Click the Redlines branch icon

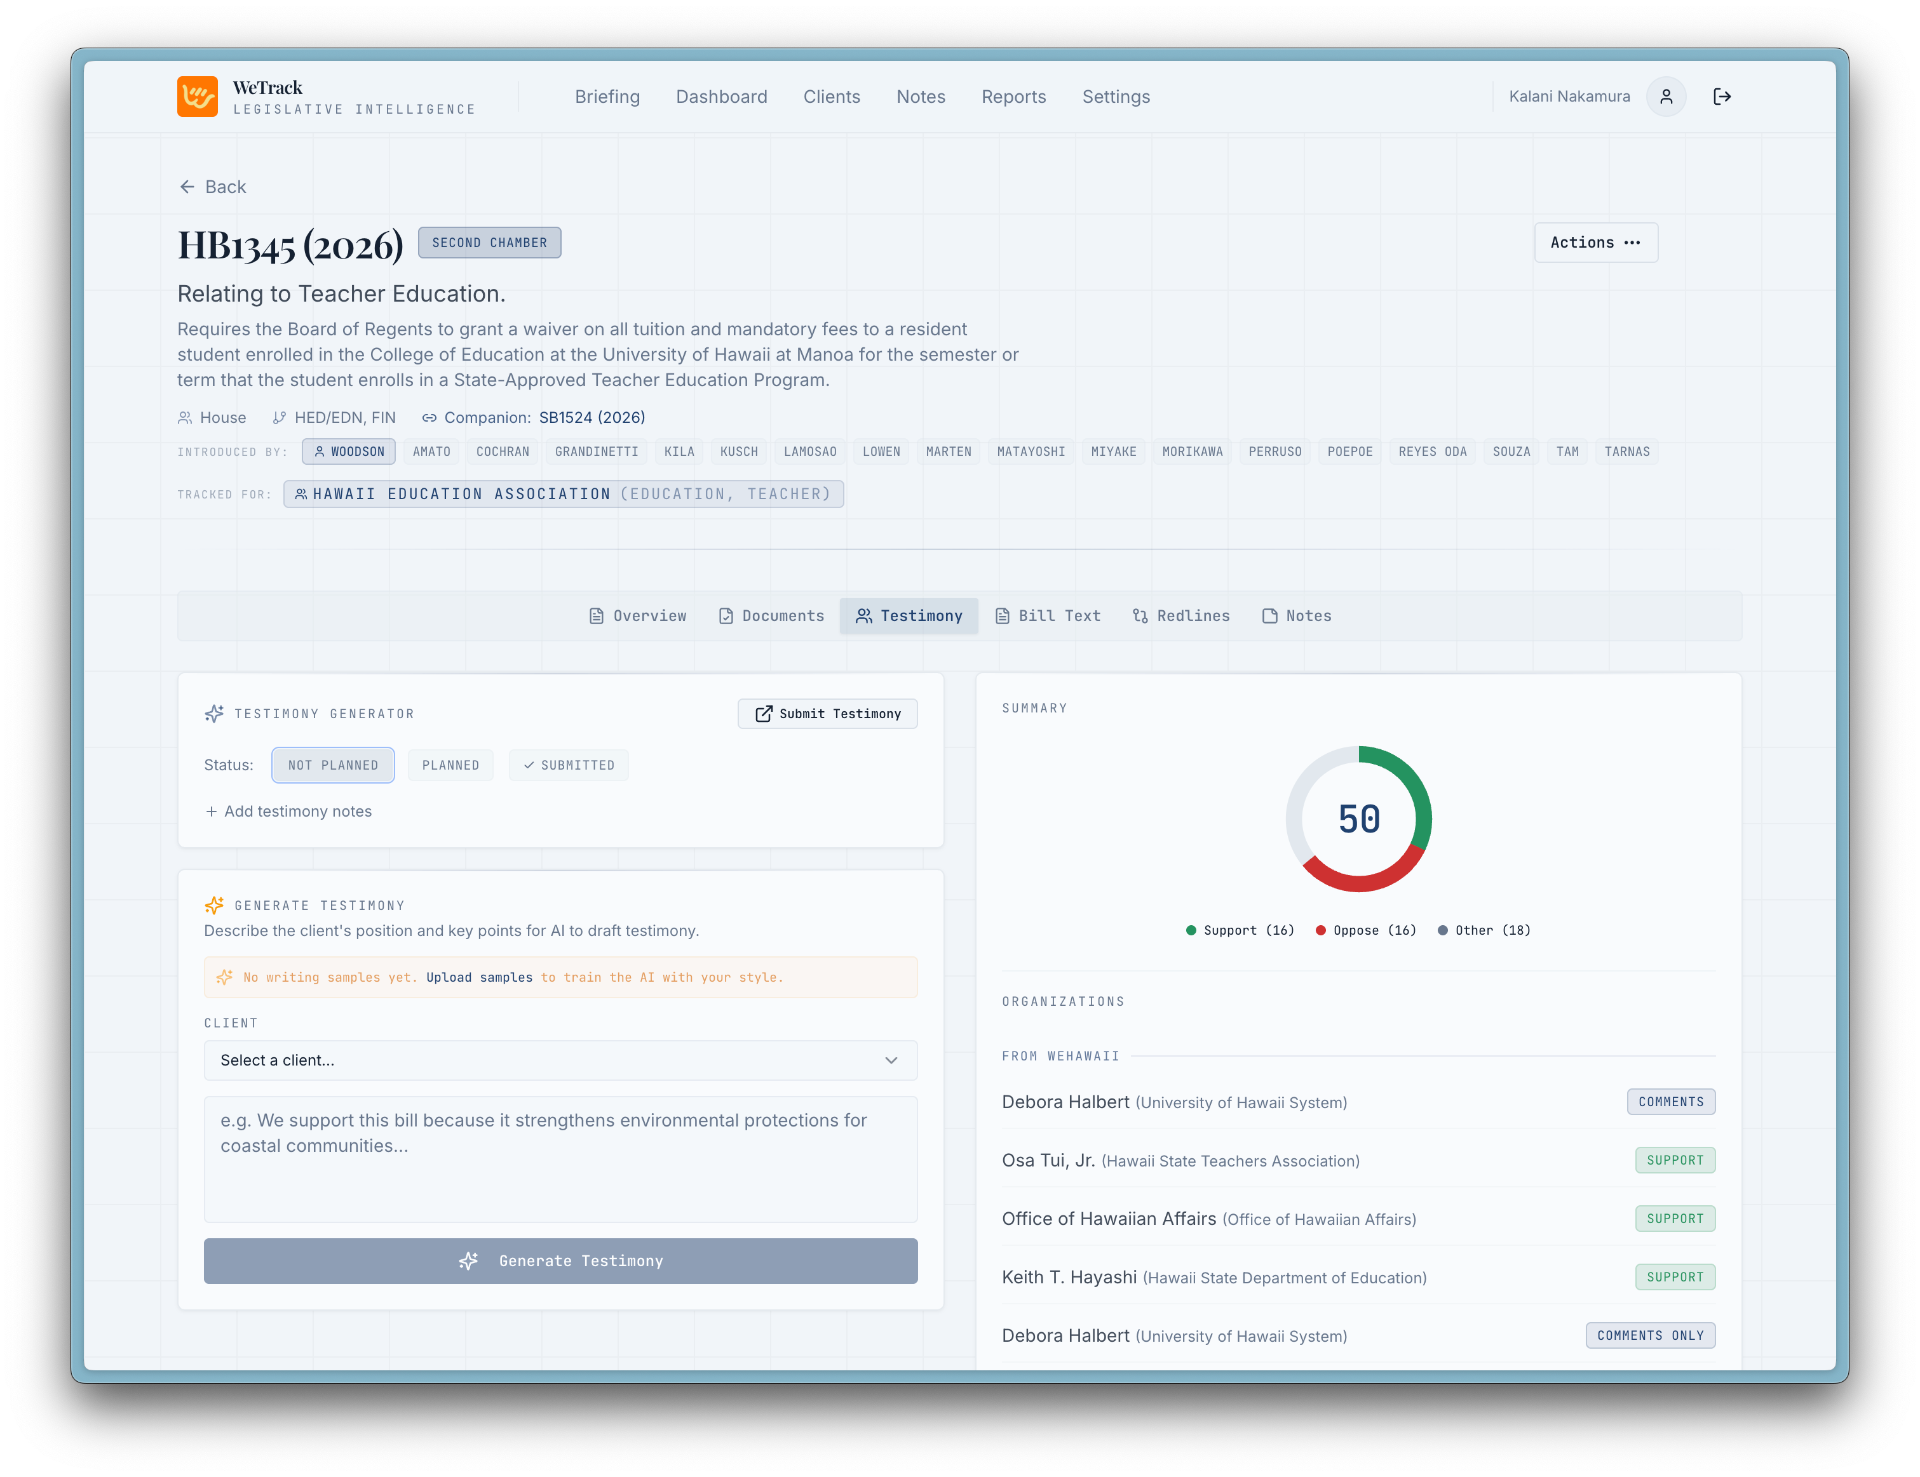(x=1140, y=616)
